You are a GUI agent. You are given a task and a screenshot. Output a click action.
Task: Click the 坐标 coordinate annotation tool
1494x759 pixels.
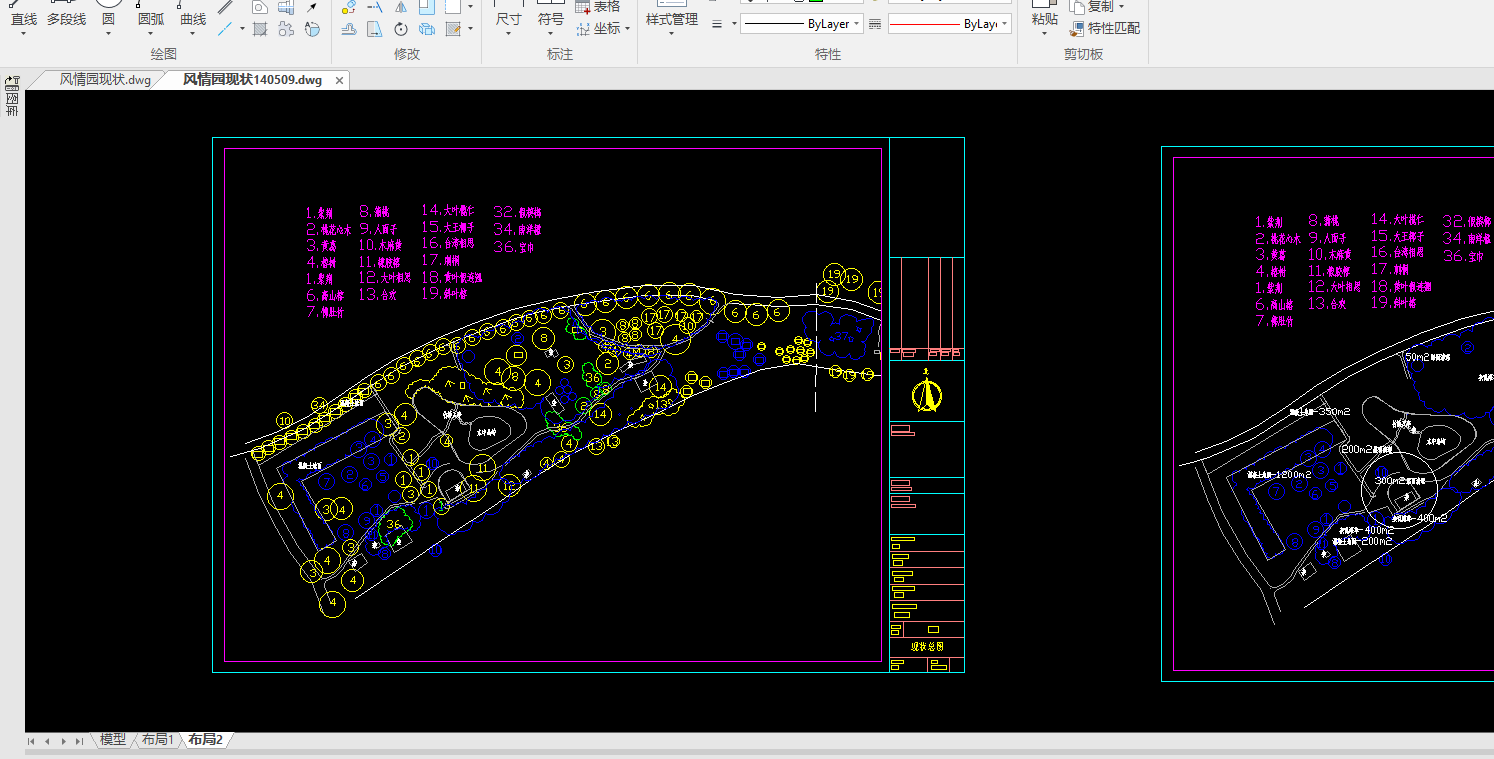(x=598, y=29)
